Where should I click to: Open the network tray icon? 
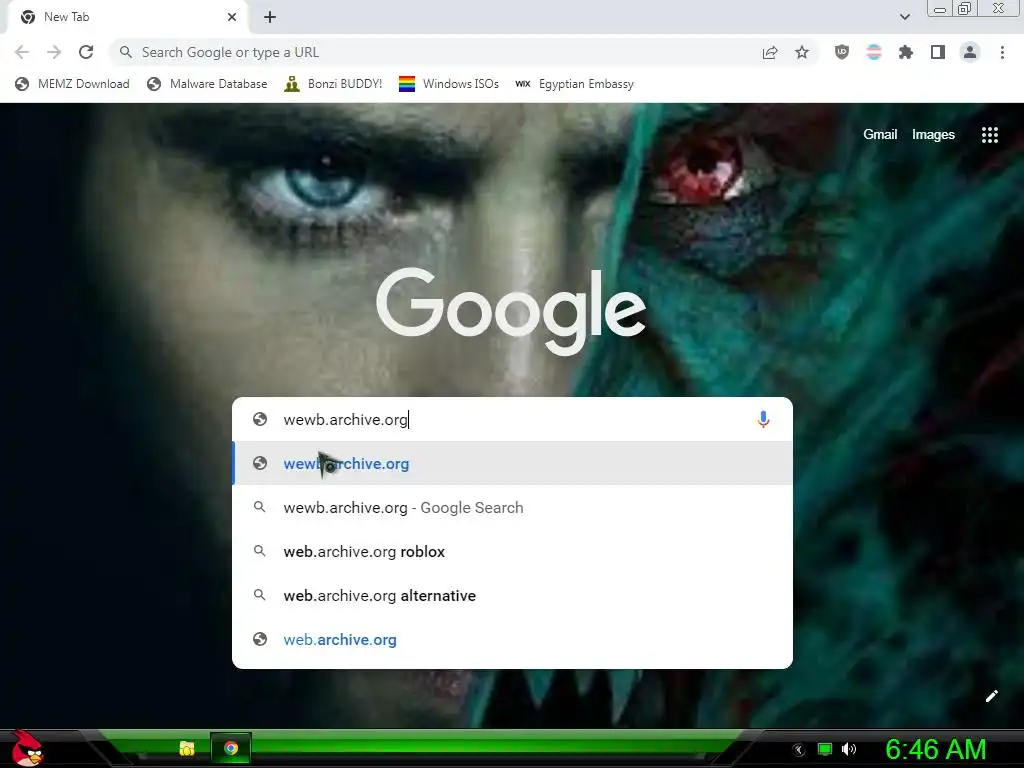[825, 749]
